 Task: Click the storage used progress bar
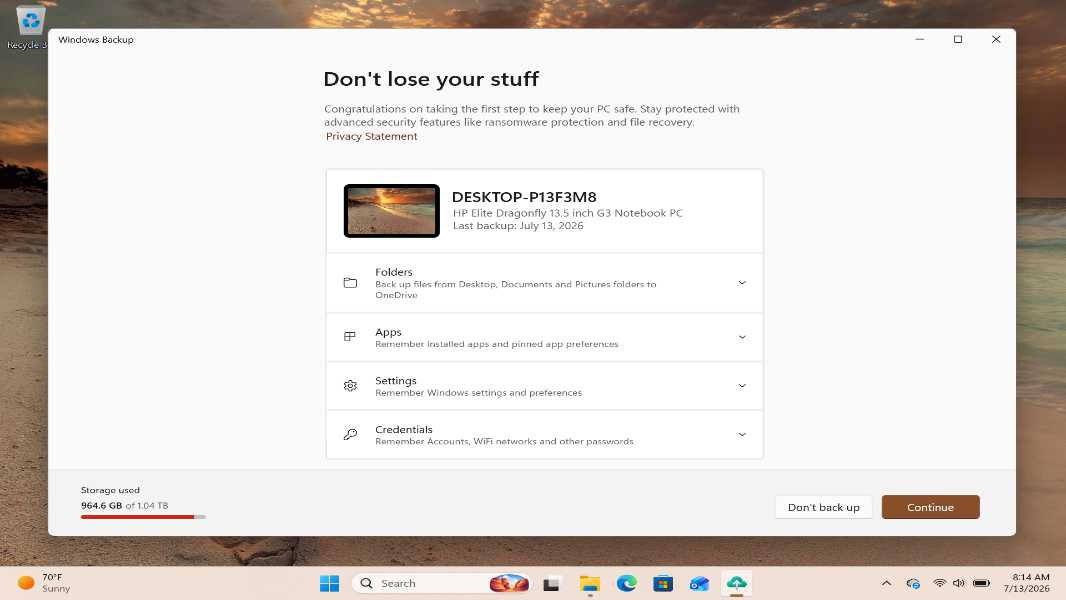click(x=143, y=517)
